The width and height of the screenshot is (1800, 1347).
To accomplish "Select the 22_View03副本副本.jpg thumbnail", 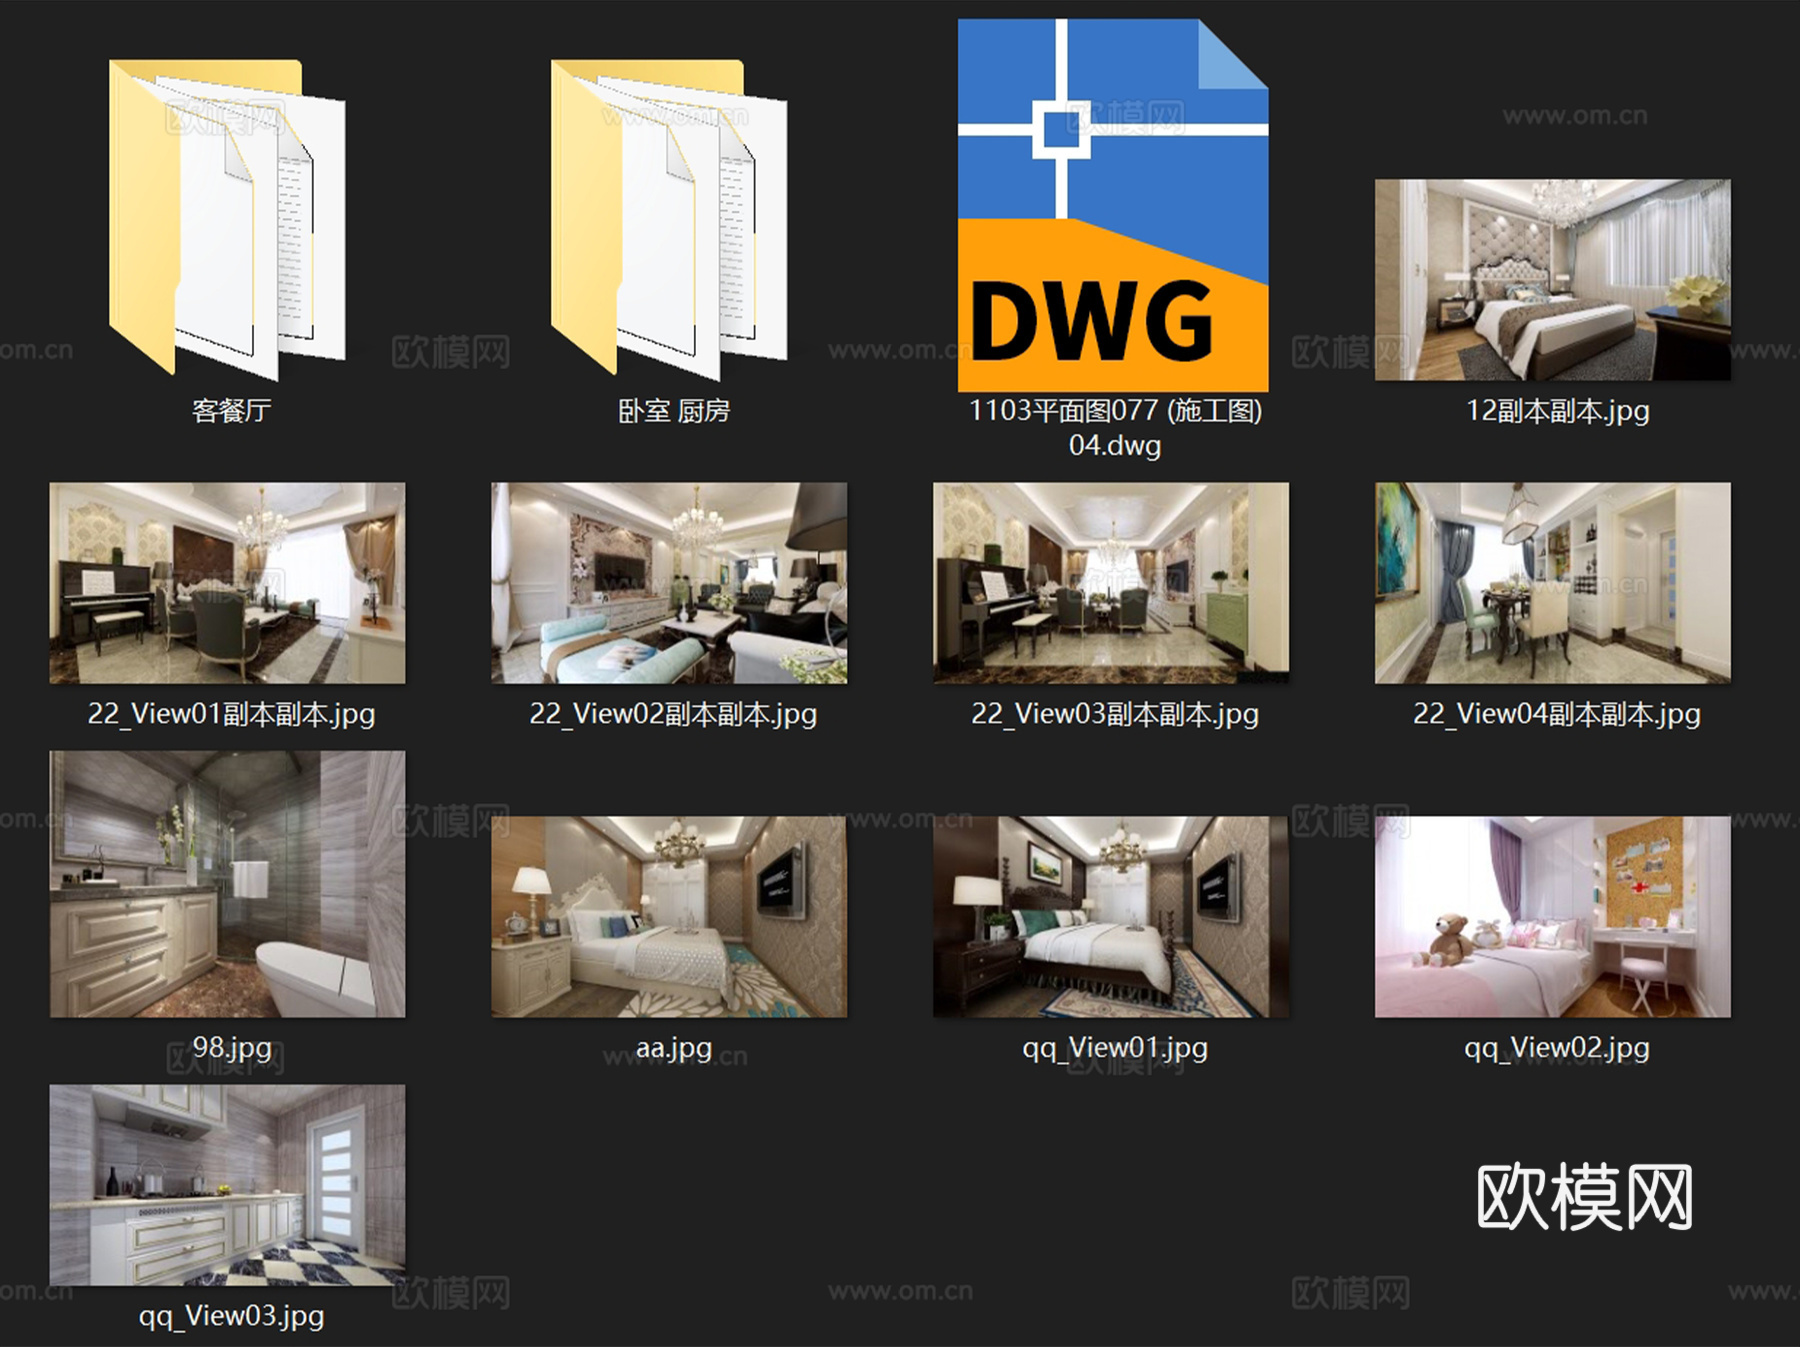I will 1111,583.
